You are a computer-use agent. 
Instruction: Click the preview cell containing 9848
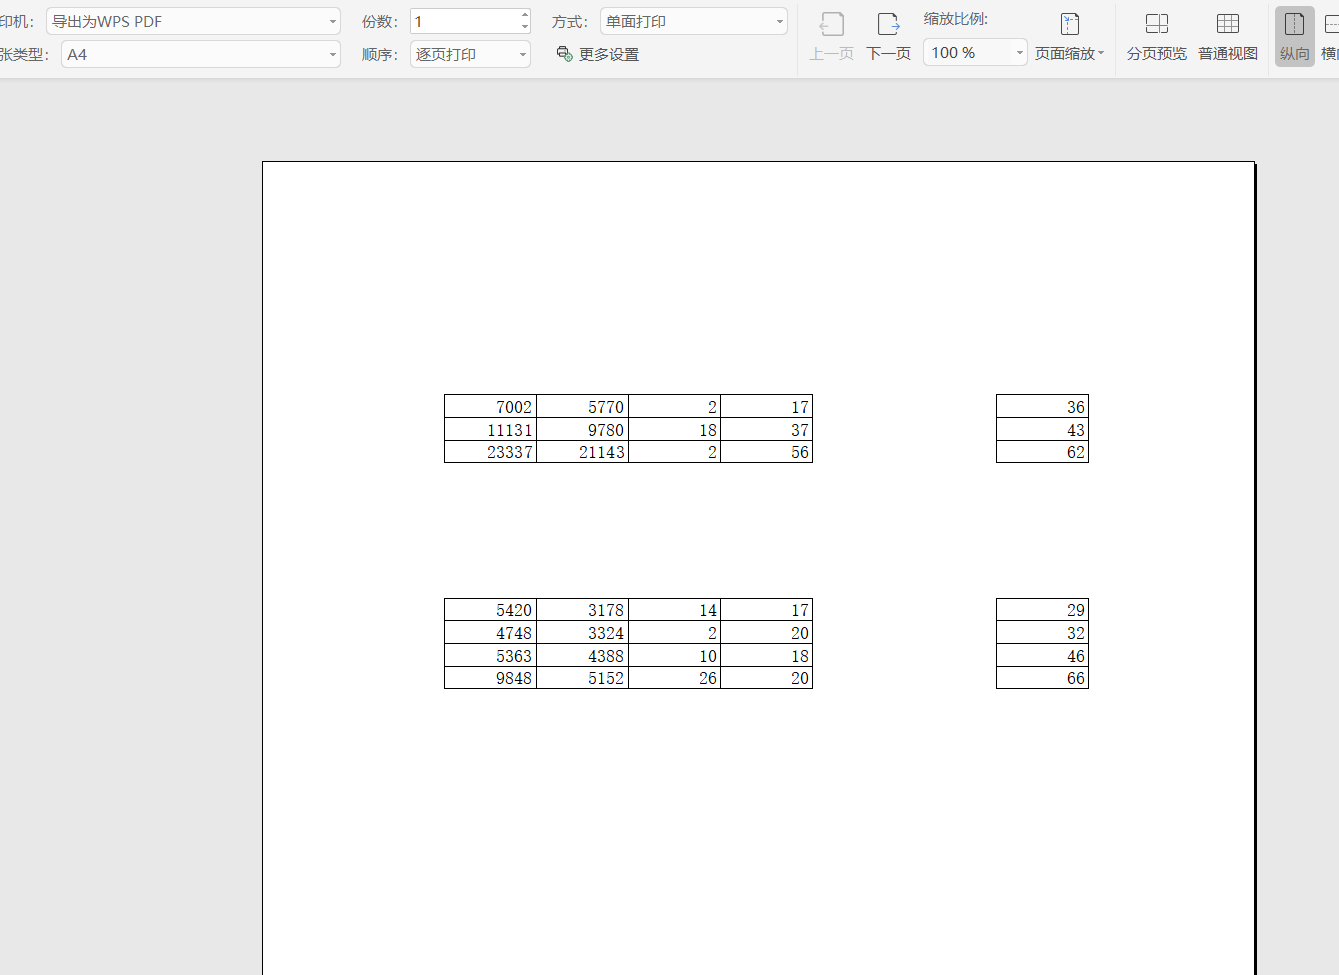(x=491, y=678)
